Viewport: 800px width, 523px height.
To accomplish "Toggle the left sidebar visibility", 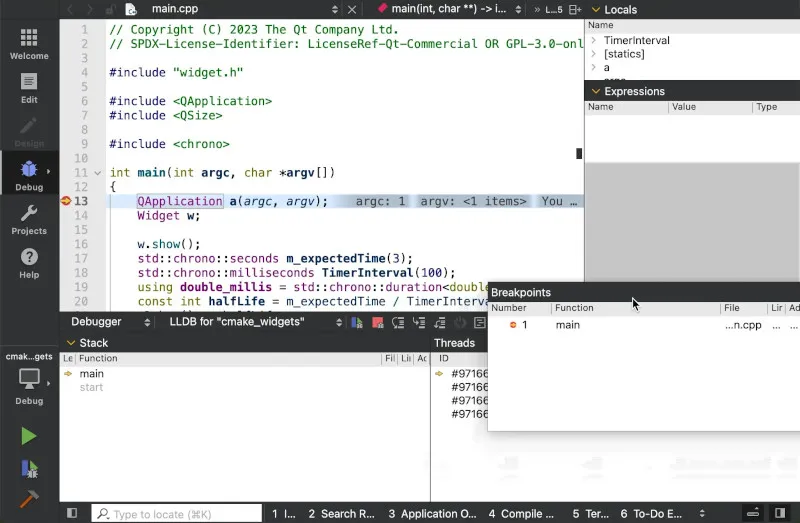I will 72,513.
